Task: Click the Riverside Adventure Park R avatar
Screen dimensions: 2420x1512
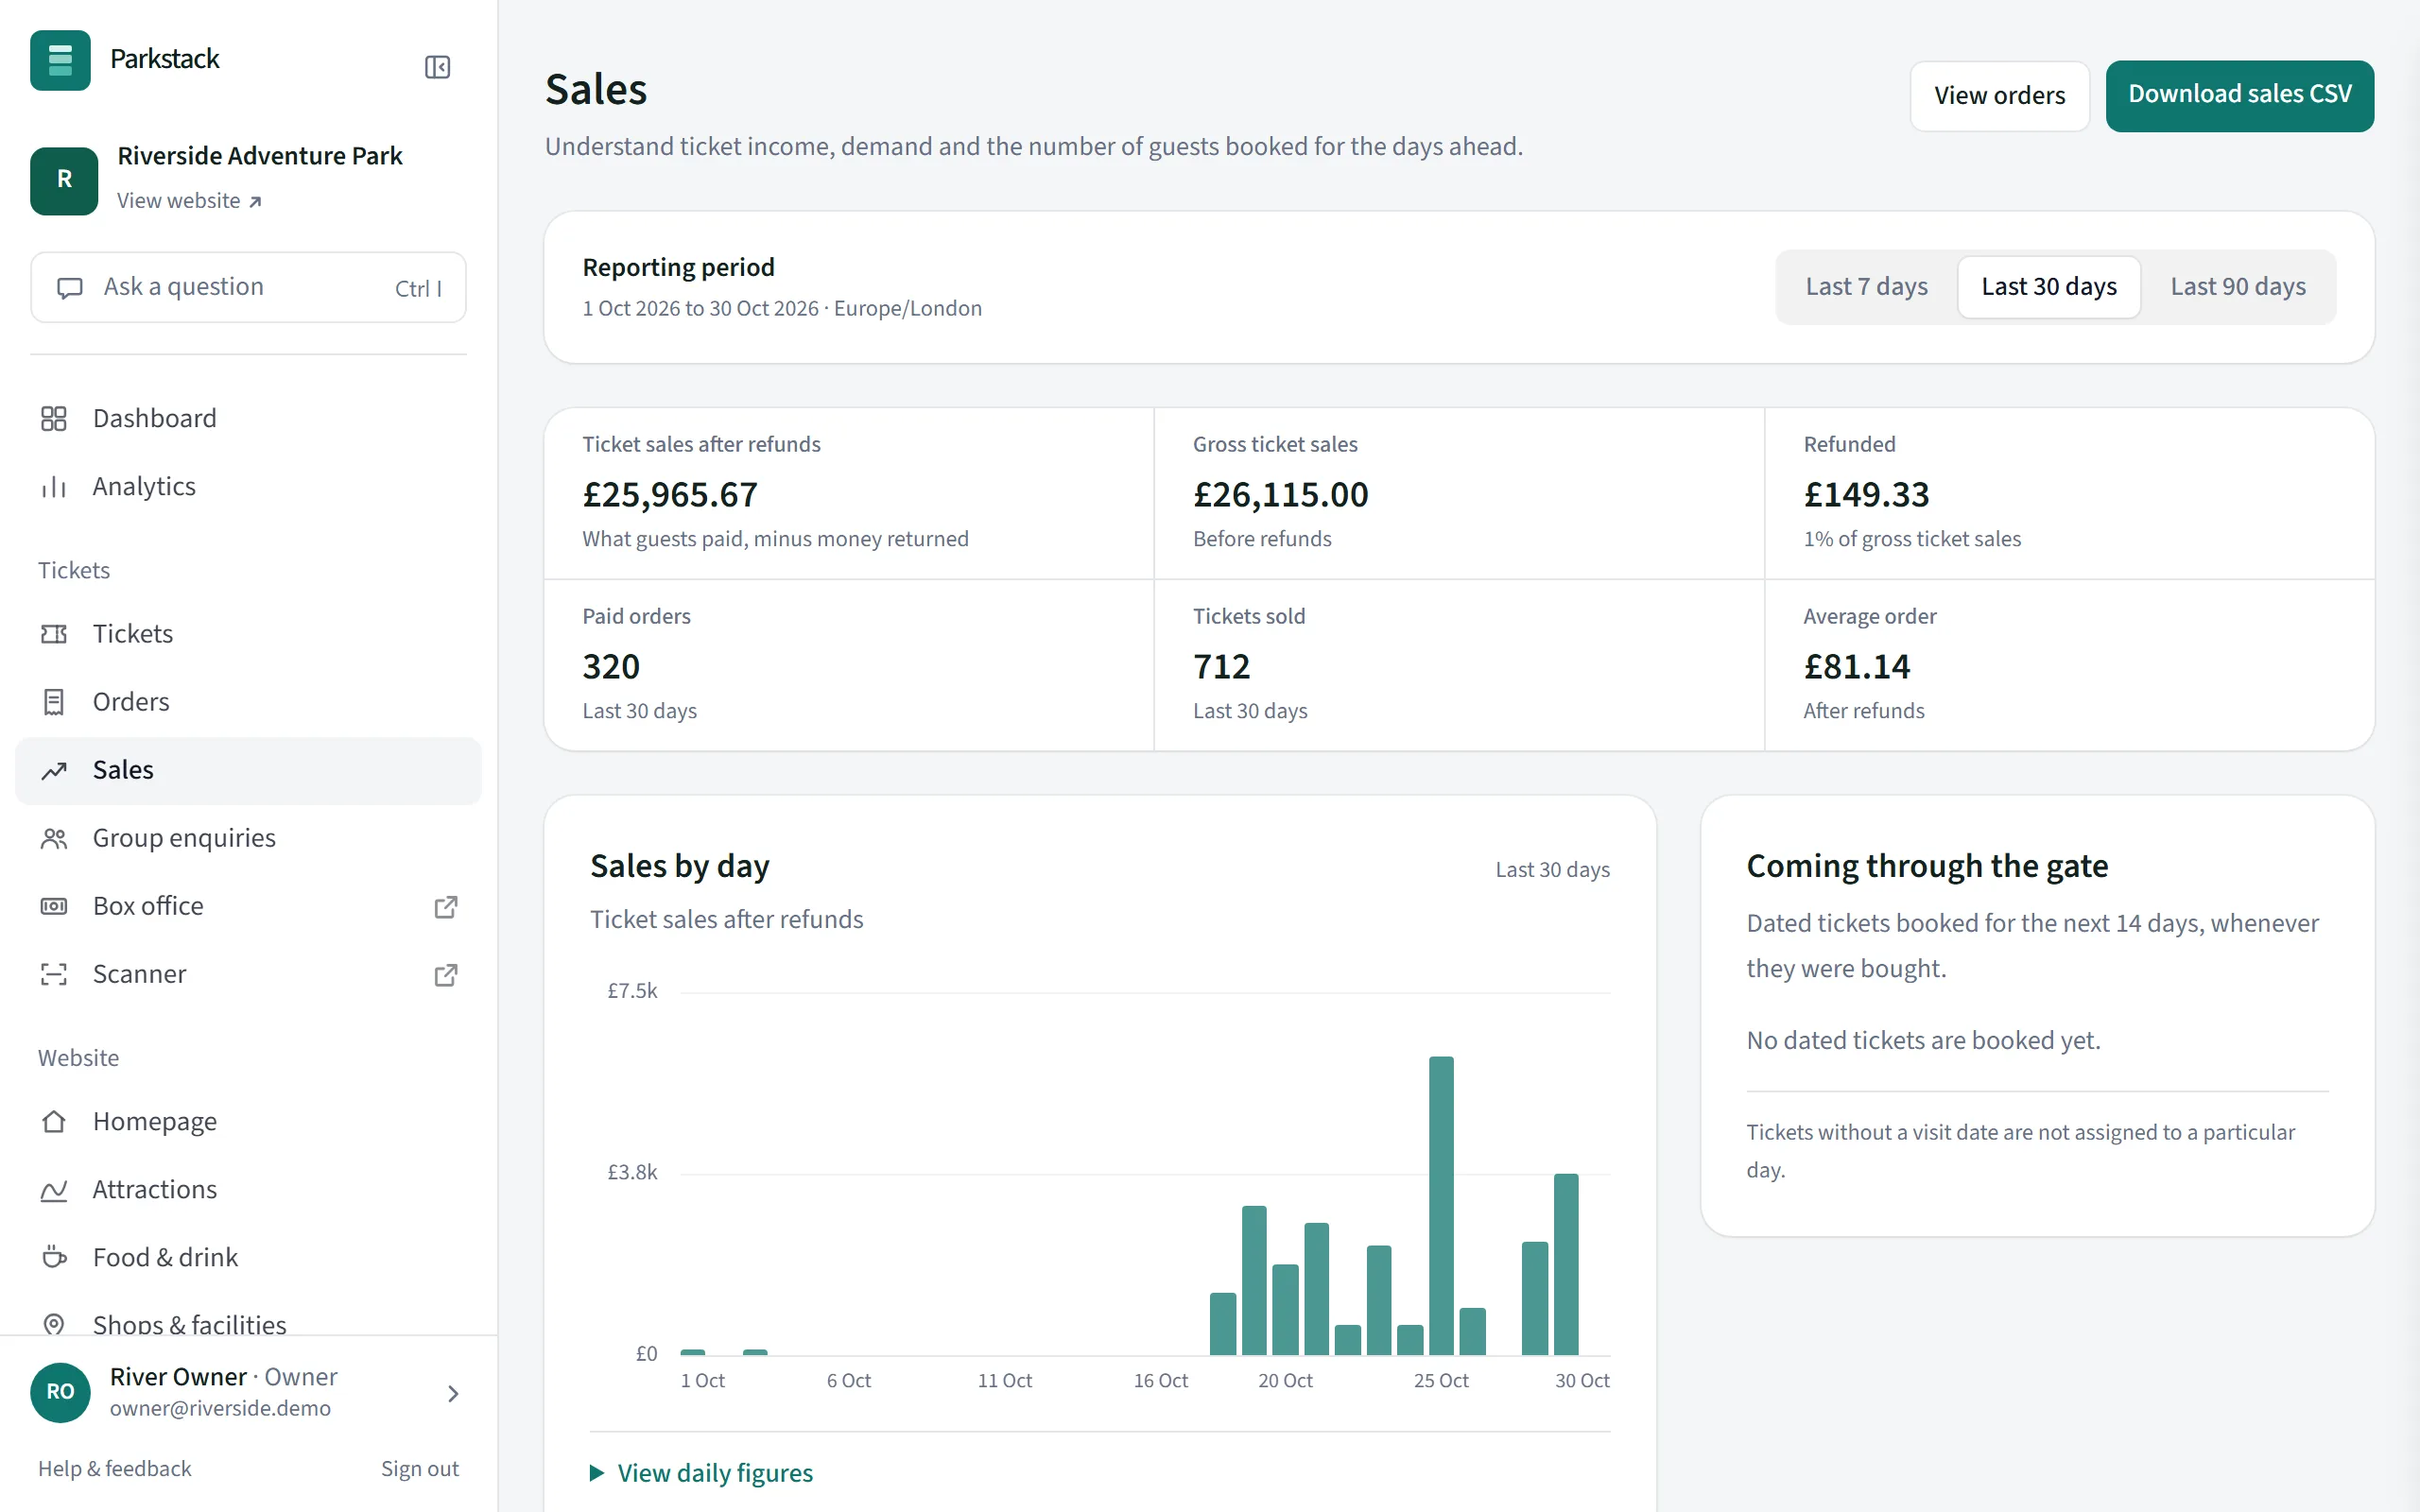Action: tap(64, 181)
